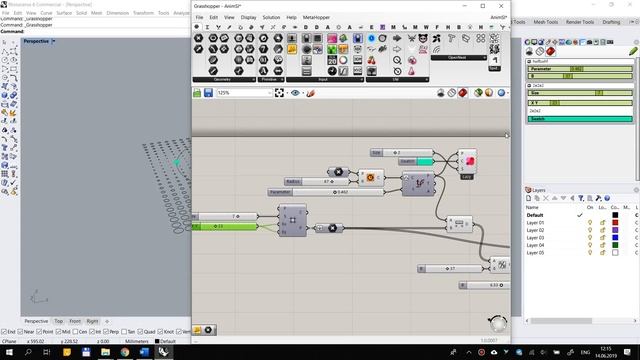
Task: Click the compass navigation widget on canvas
Action: tap(498, 323)
